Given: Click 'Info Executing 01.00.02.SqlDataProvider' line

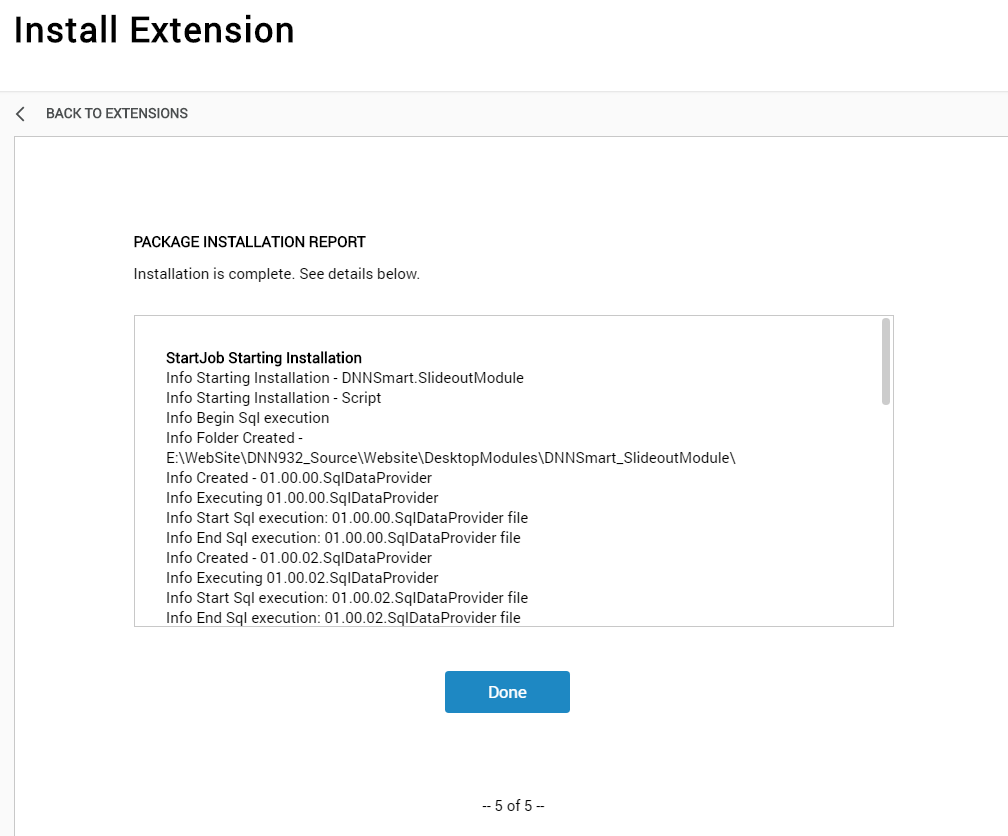Looking at the screenshot, I should [x=302, y=577].
